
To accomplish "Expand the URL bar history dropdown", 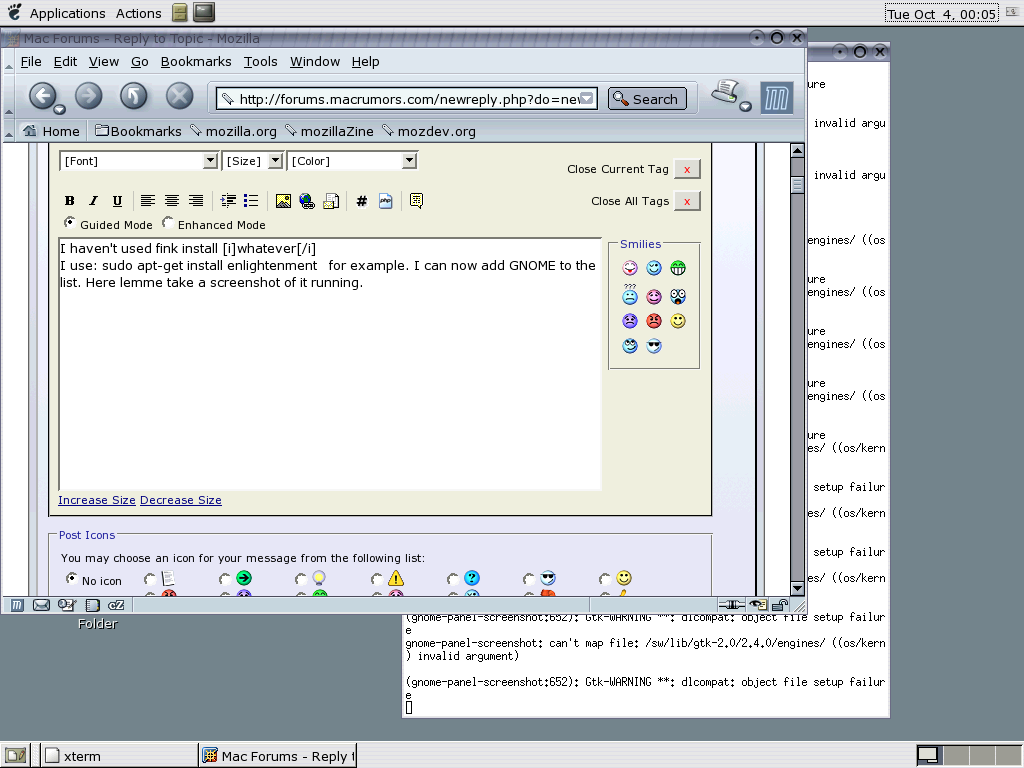I will coord(586,99).
